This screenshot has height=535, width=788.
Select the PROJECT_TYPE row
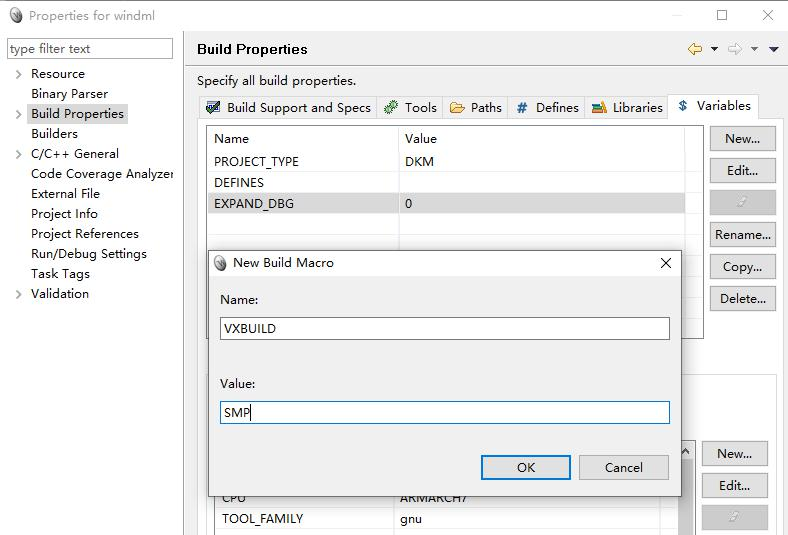point(446,162)
